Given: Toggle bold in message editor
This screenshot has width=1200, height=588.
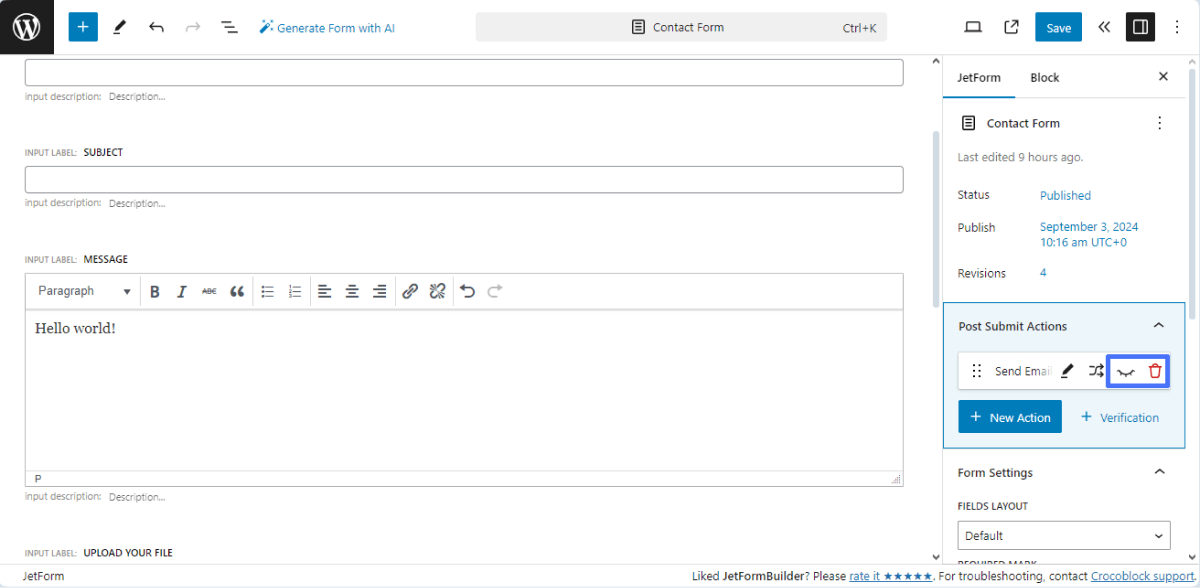Looking at the screenshot, I should 155,291.
